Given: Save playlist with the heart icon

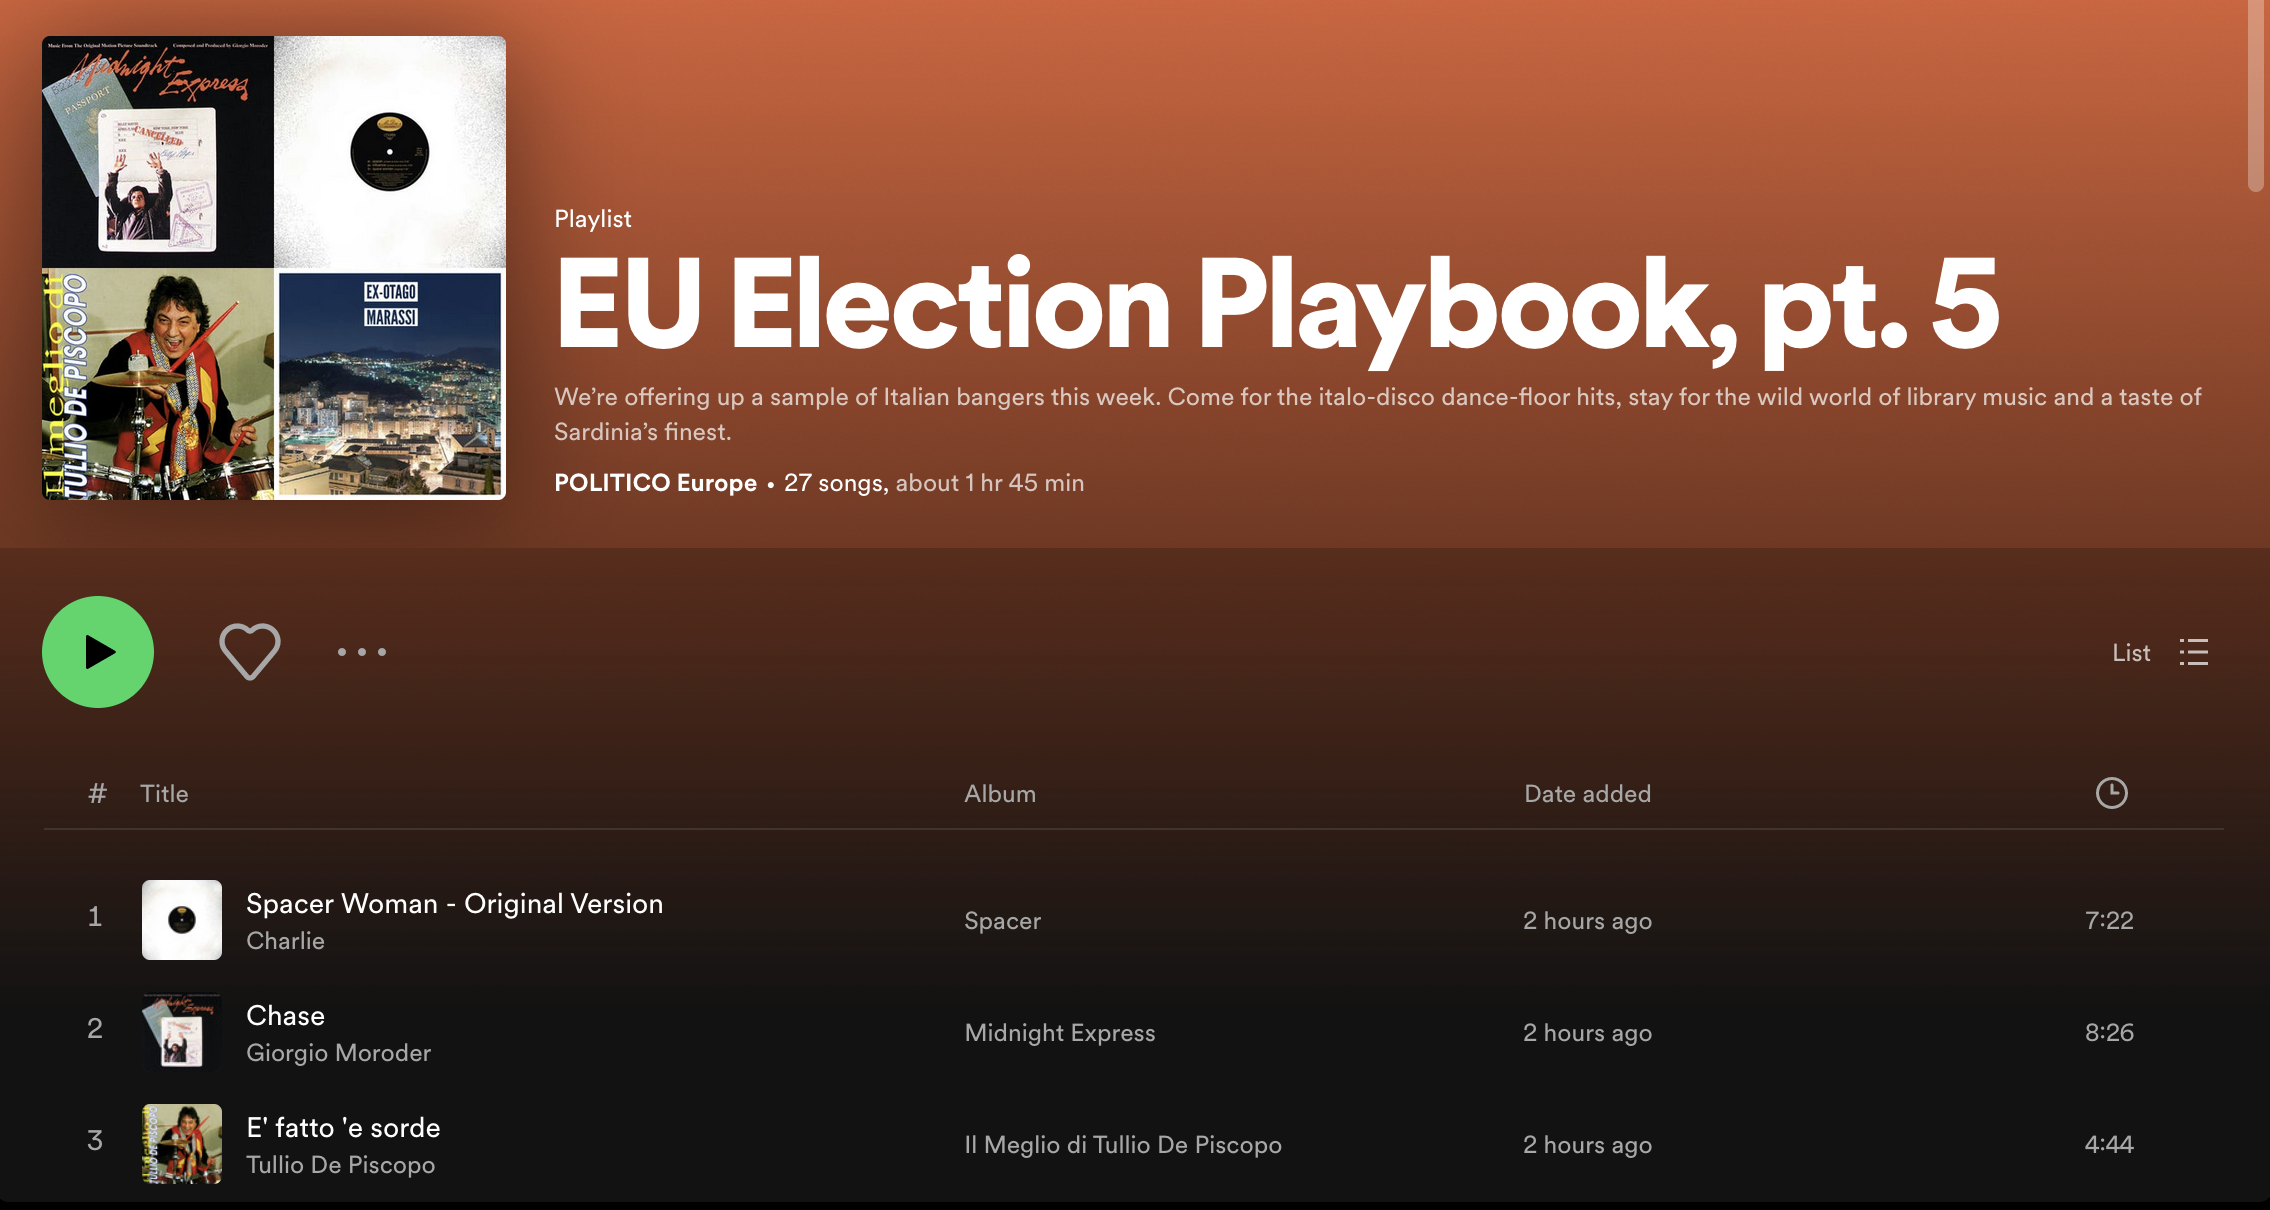Looking at the screenshot, I should point(250,652).
